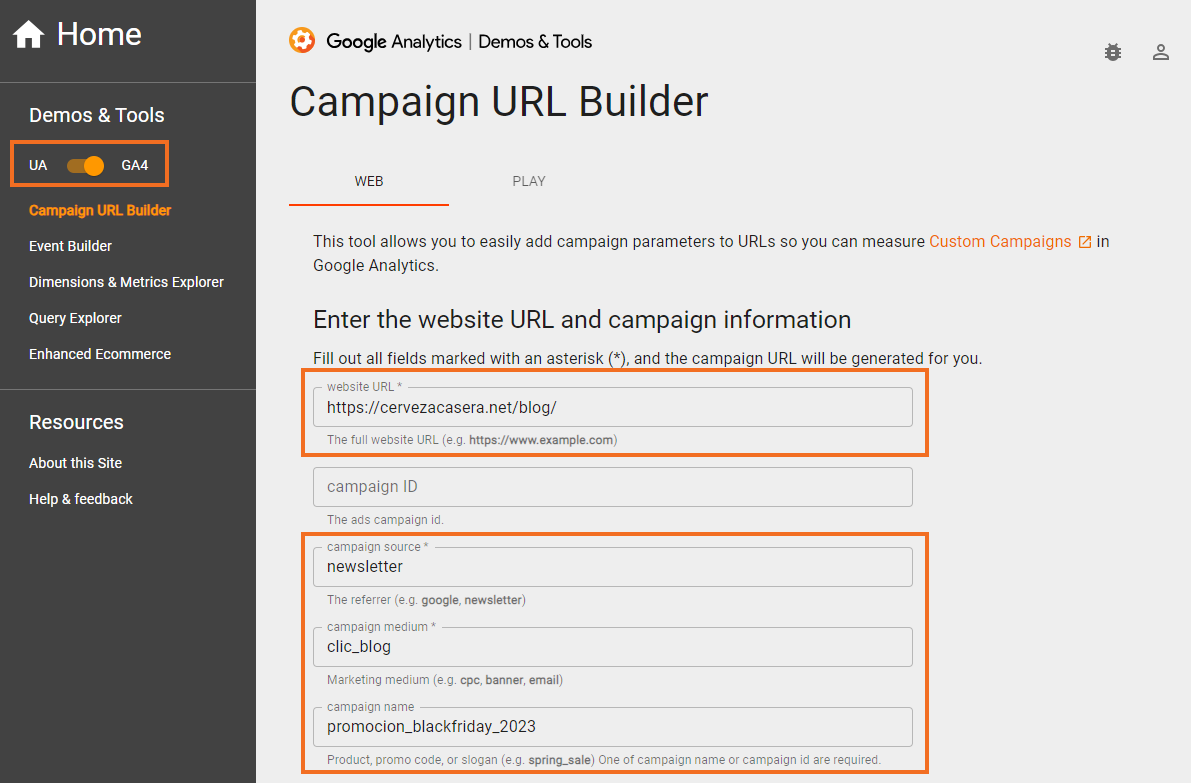Switch to the WEB tab

click(369, 181)
